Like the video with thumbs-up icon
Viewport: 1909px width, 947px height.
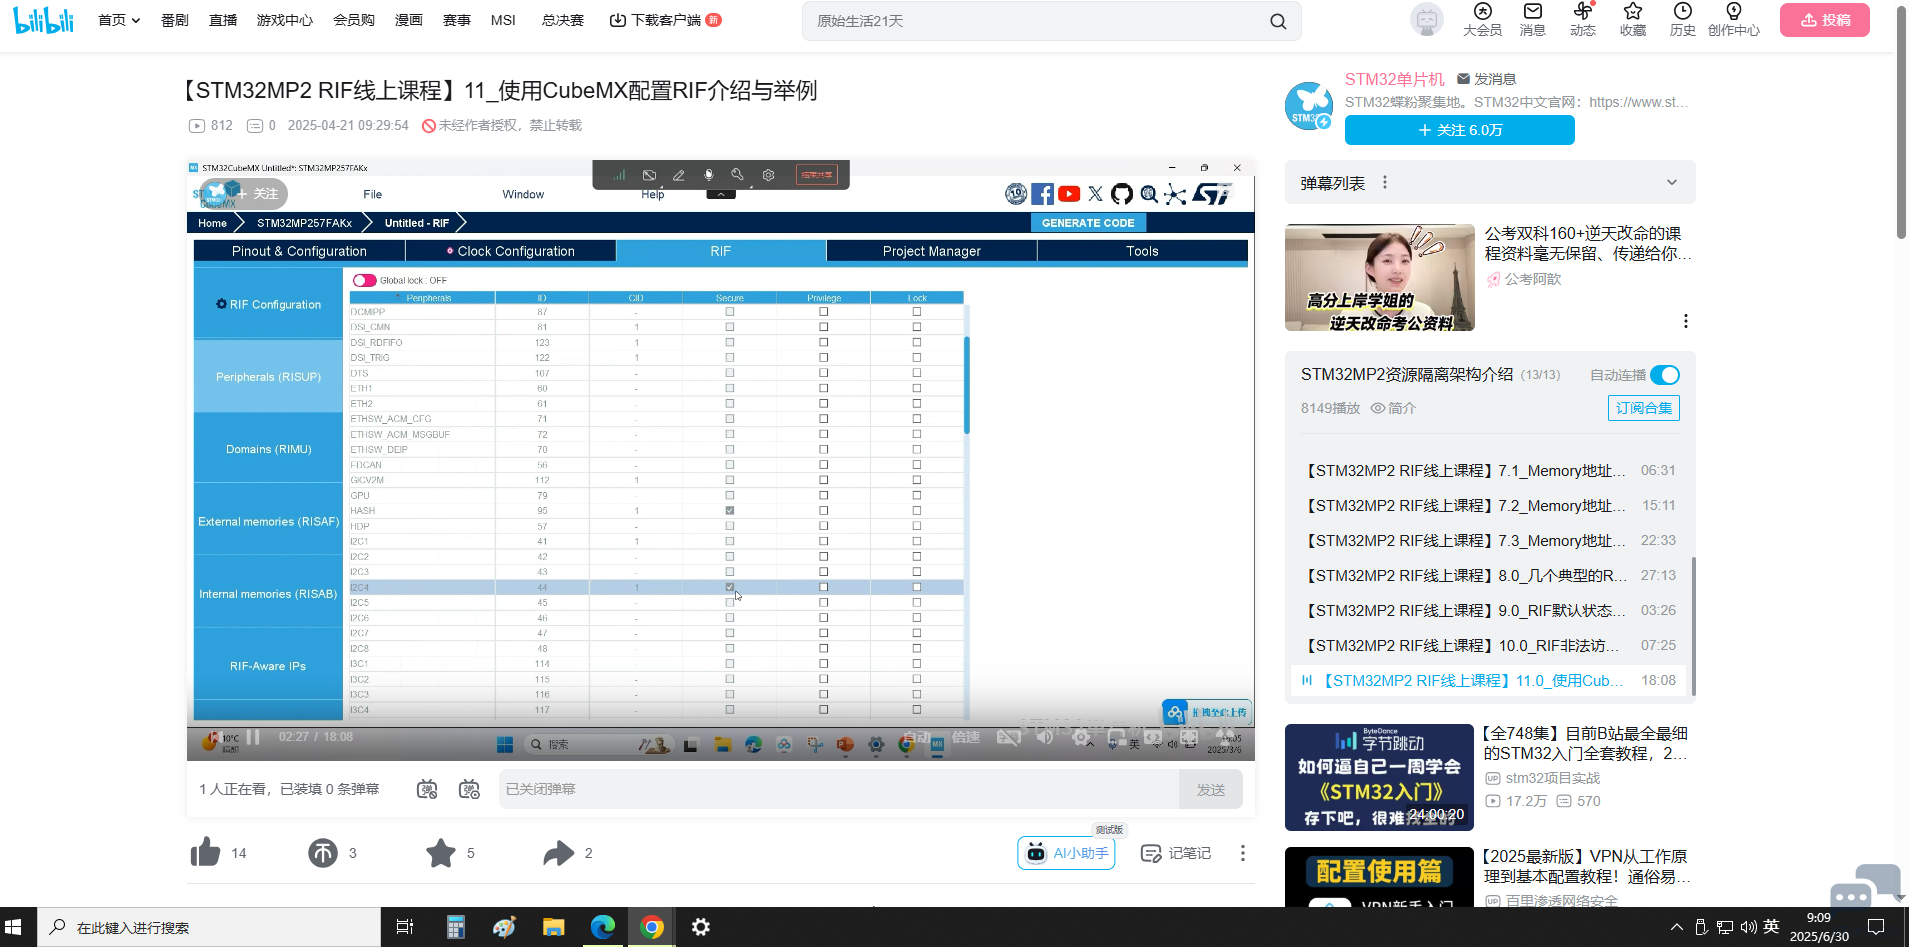(205, 852)
